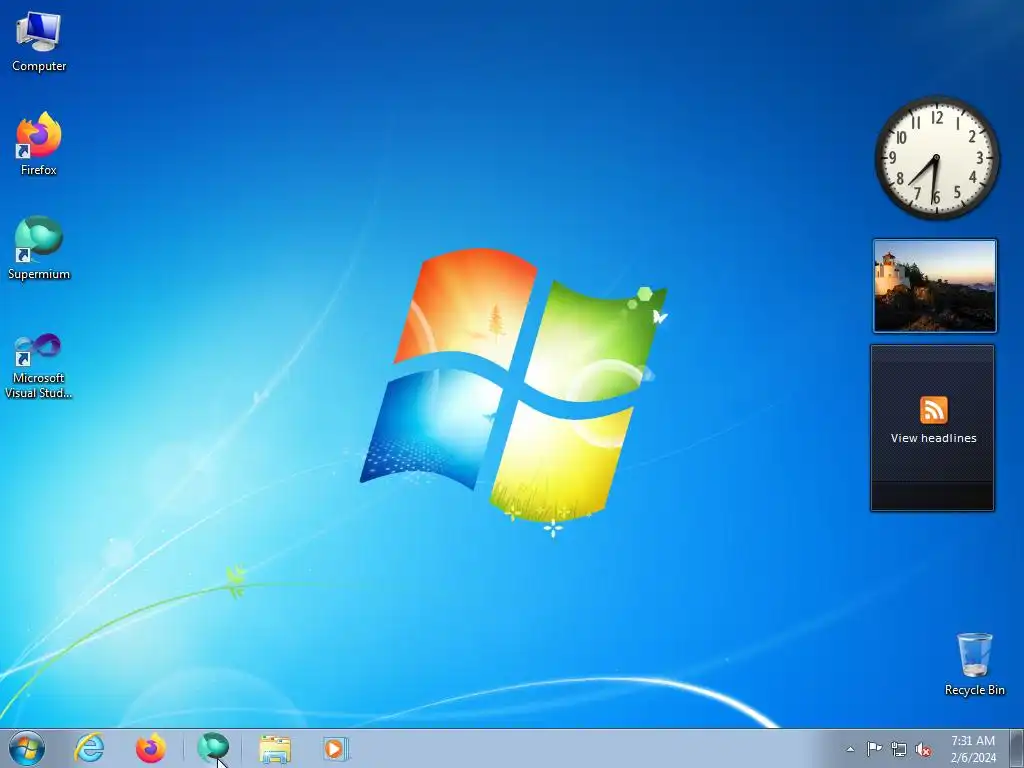Click the Computer icon label text

pyautogui.click(x=39, y=66)
